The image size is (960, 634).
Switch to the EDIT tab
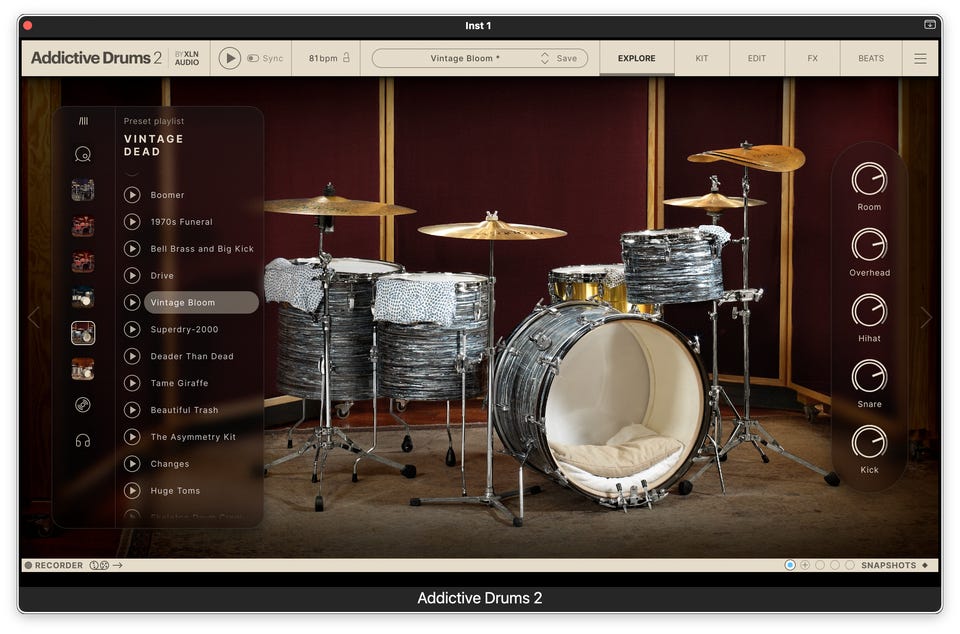pos(757,58)
